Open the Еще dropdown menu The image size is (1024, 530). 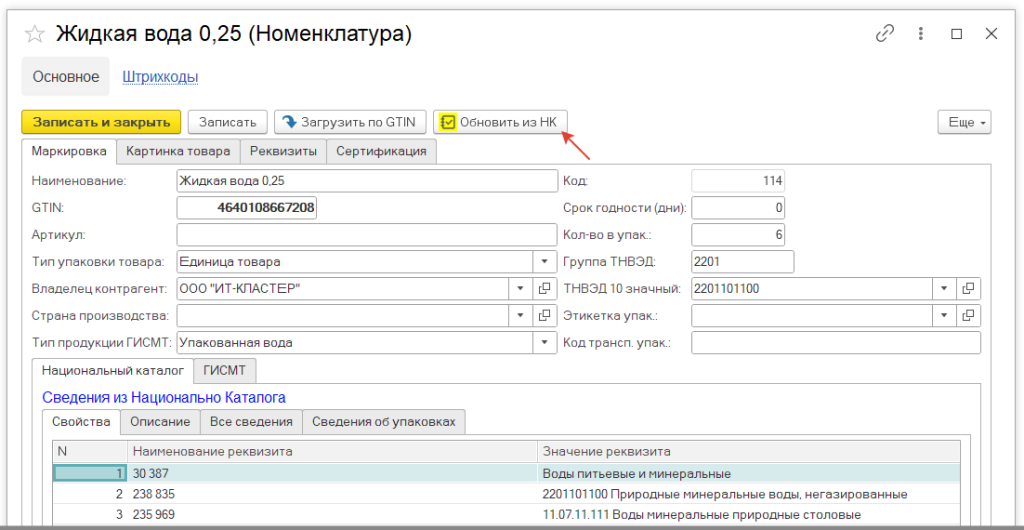(x=965, y=122)
